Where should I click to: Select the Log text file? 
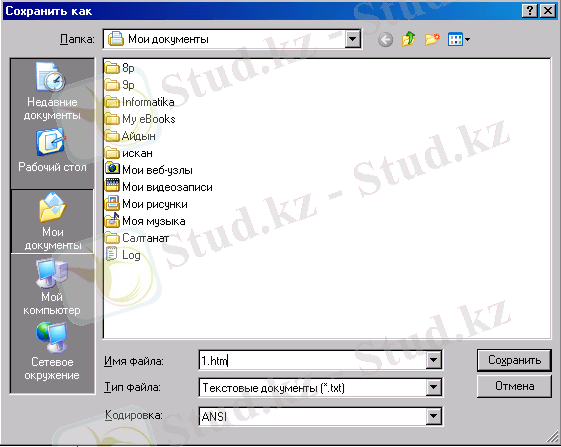tap(123, 255)
